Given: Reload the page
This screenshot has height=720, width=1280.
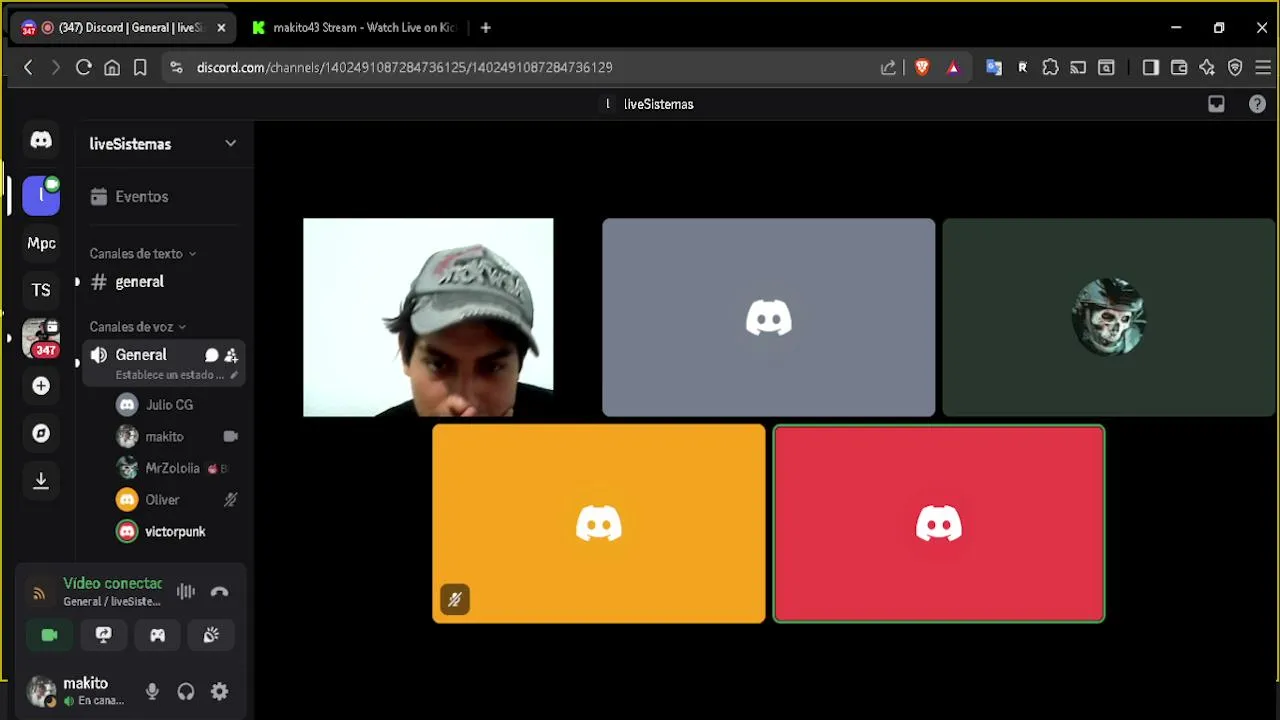Looking at the screenshot, I should tap(84, 67).
